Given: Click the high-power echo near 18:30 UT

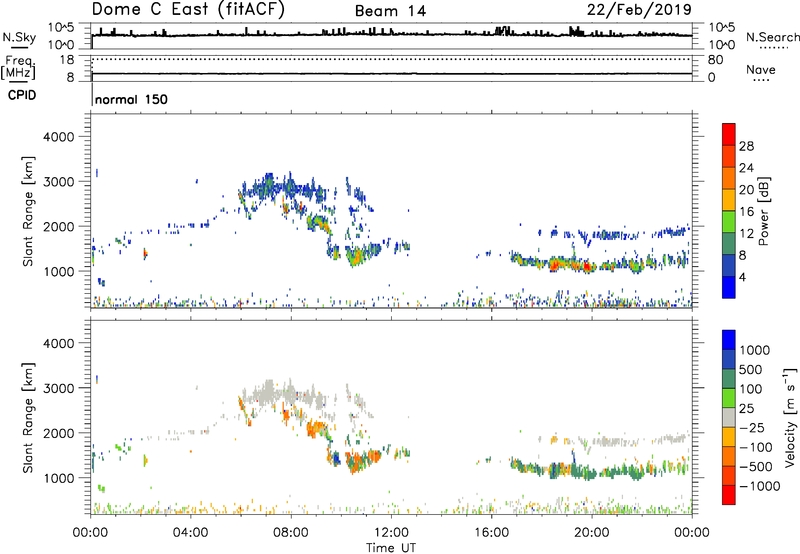Looking at the screenshot, I should [x=555, y=265].
